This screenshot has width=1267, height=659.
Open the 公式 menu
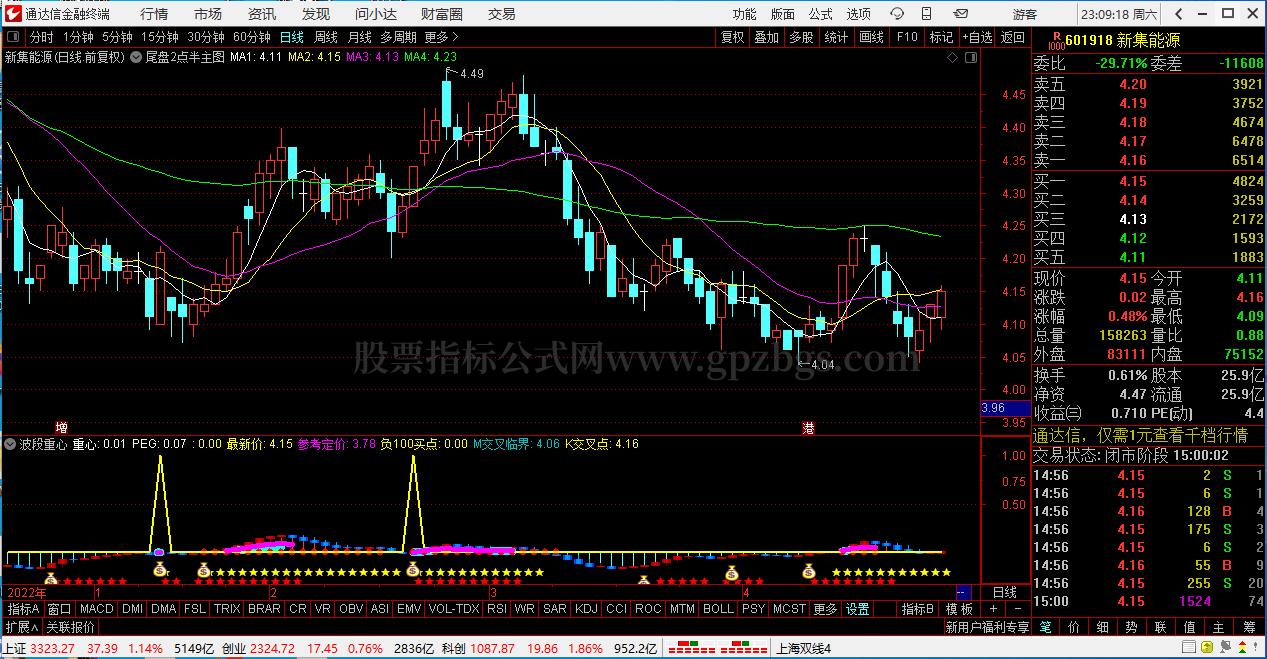820,14
